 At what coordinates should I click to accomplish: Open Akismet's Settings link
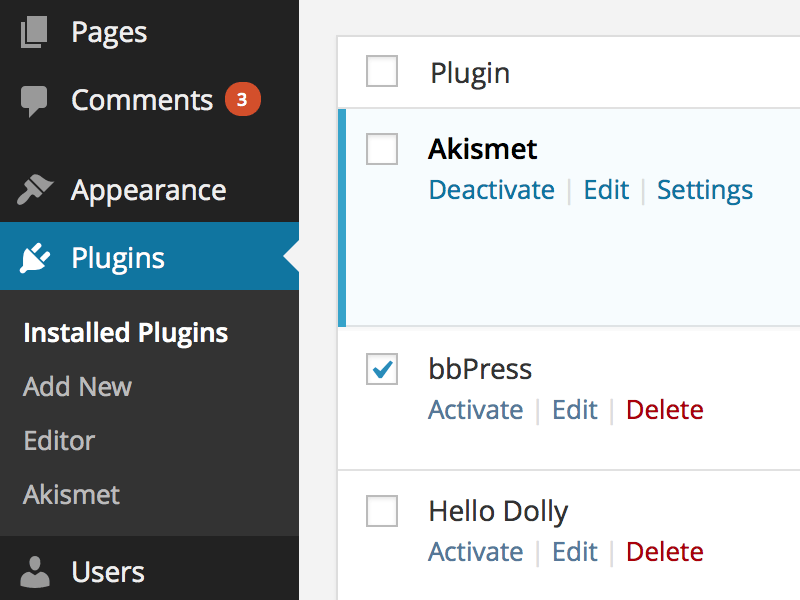click(x=705, y=190)
